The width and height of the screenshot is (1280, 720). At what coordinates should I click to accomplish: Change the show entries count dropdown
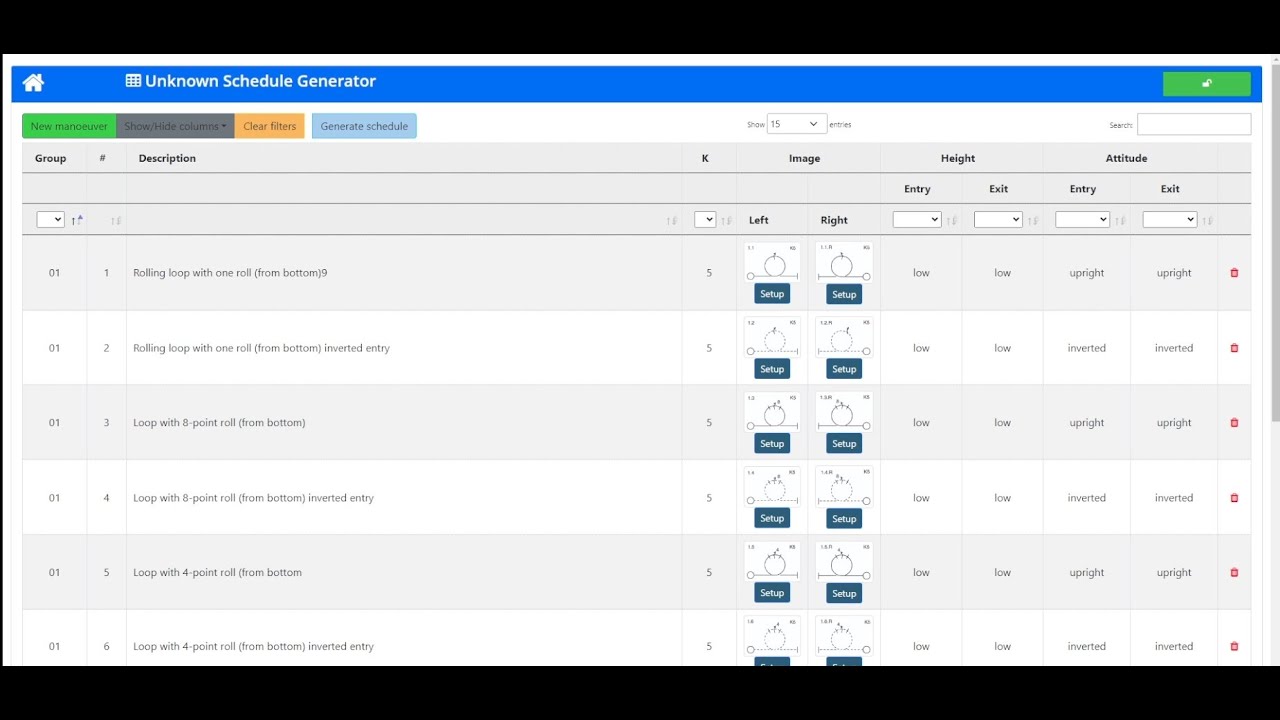pyautogui.click(x=796, y=124)
